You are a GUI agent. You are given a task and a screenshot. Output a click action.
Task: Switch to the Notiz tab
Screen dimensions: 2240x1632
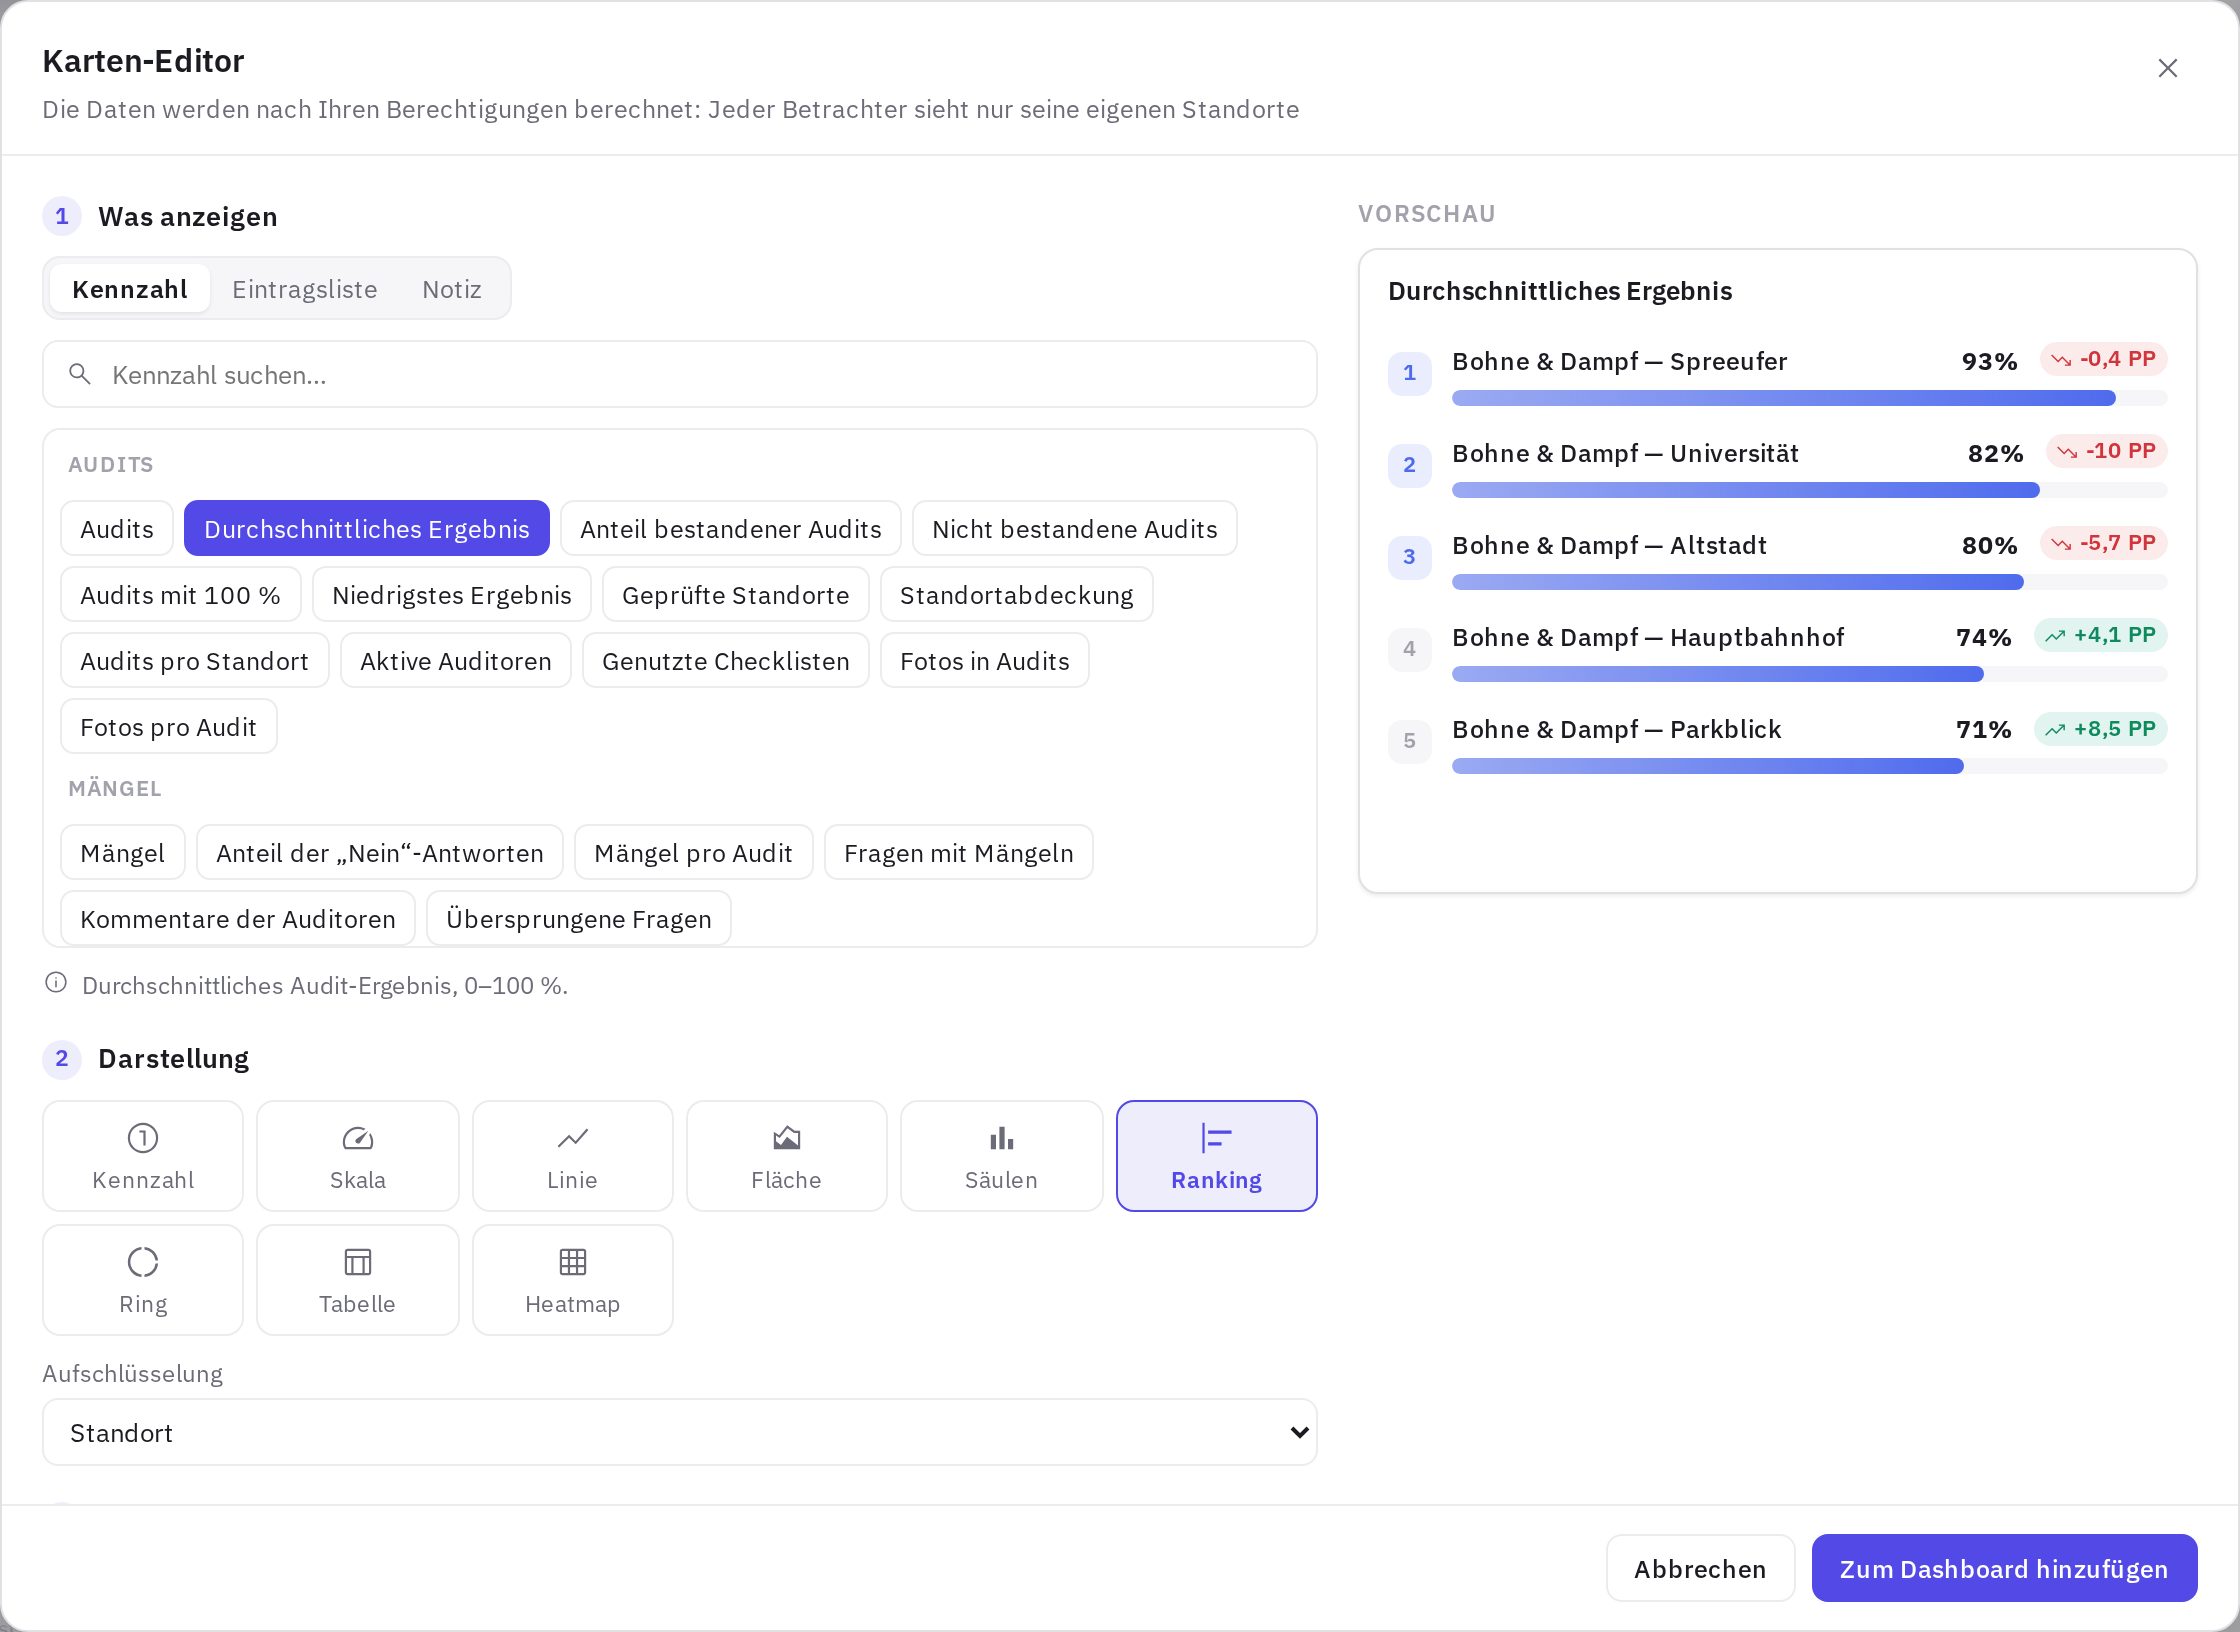pyautogui.click(x=452, y=289)
